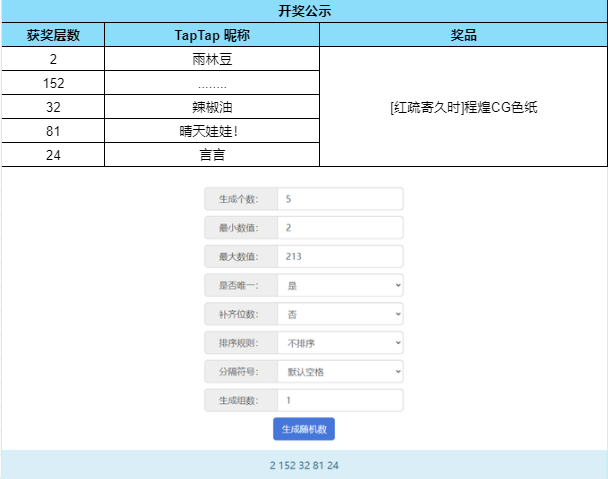Viewport: 608px width, 479px height.
Task: Click the 奖品 column header
Action: pyautogui.click(x=463, y=35)
